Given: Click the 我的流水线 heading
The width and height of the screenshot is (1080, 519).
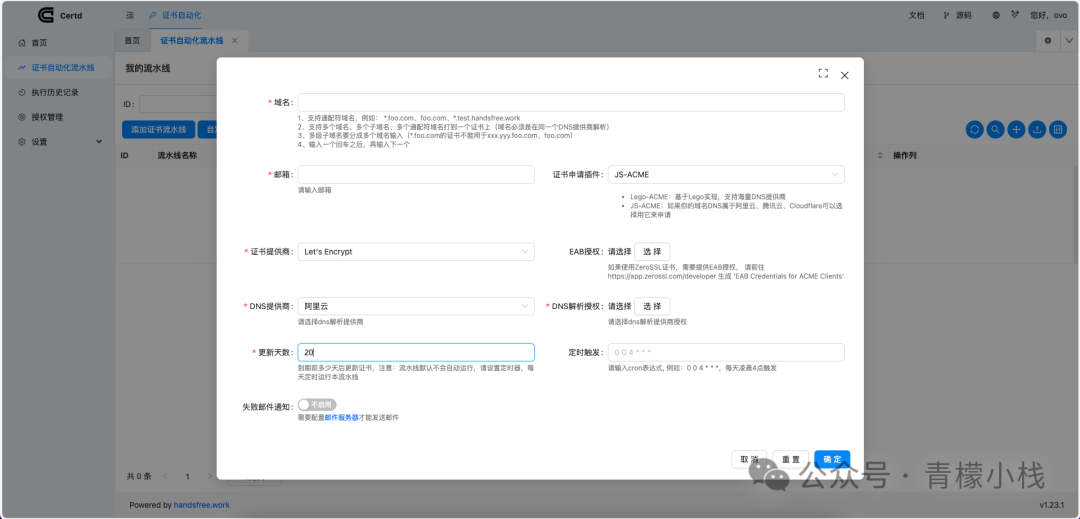Looking at the screenshot, I should click(147, 68).
